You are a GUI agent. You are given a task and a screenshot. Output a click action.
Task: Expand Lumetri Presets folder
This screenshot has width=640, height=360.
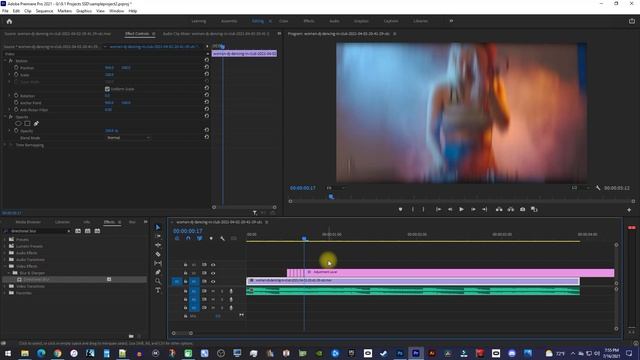[5, 246]
